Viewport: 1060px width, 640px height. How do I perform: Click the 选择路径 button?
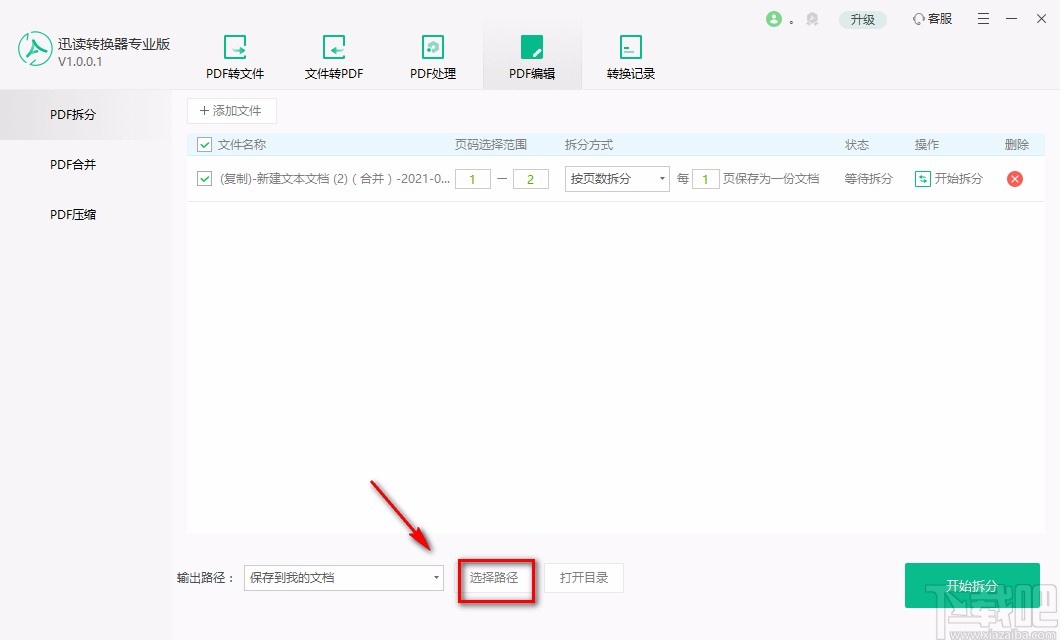click(x=496, y=578)
